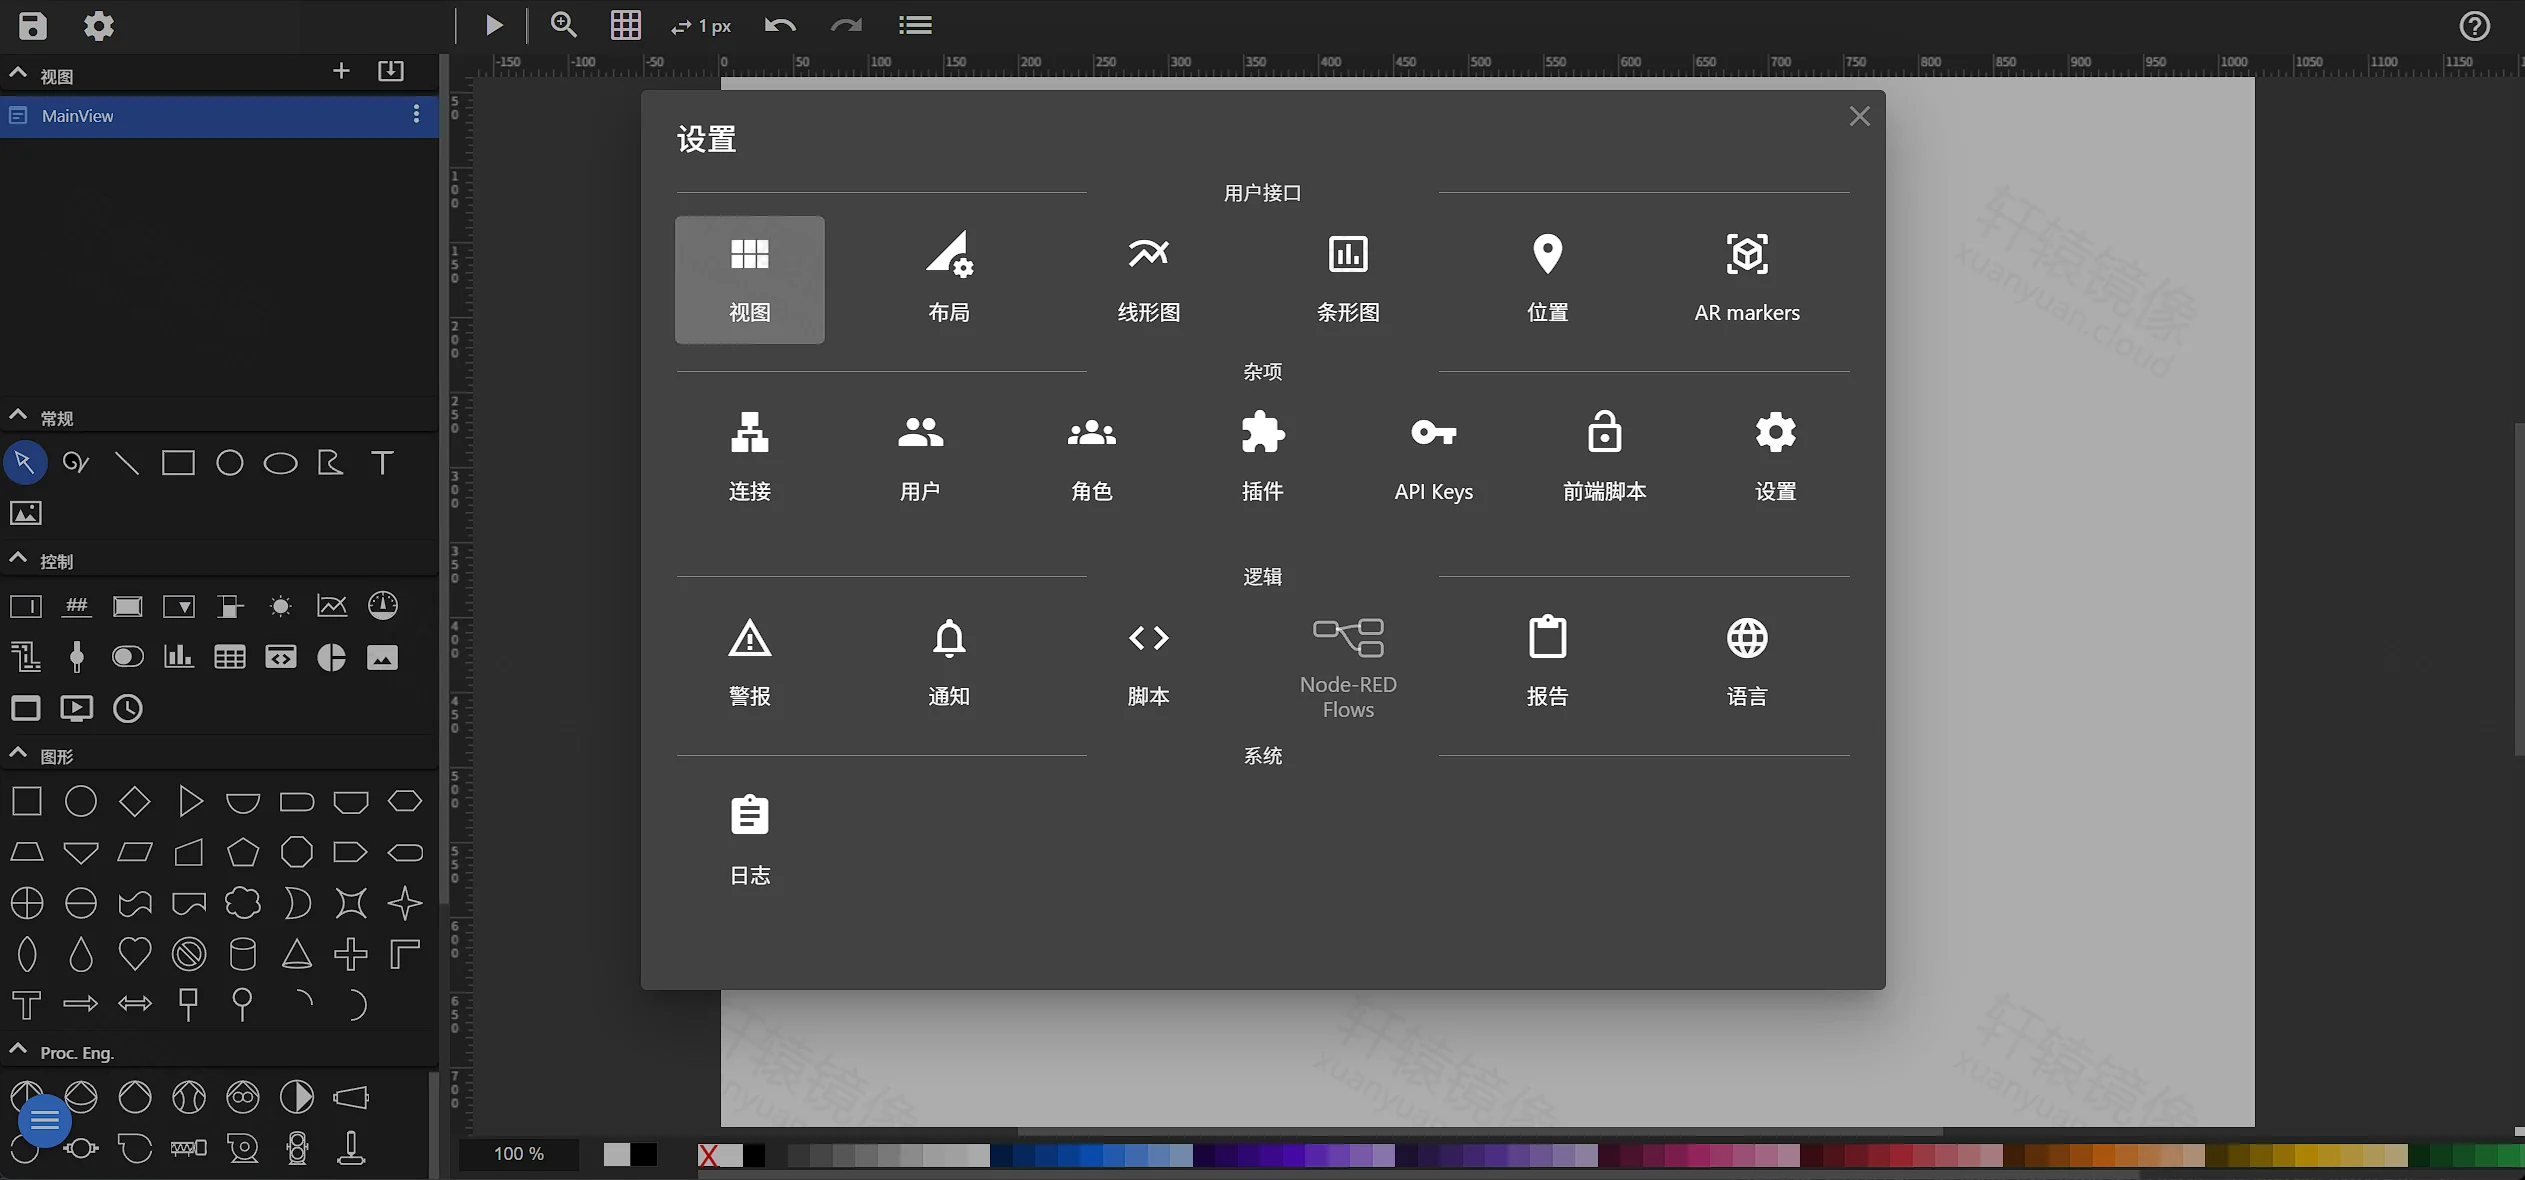2525x1180 pixels.
Task: Open the Alarms (警报) settings
Action: coord(749,664)
